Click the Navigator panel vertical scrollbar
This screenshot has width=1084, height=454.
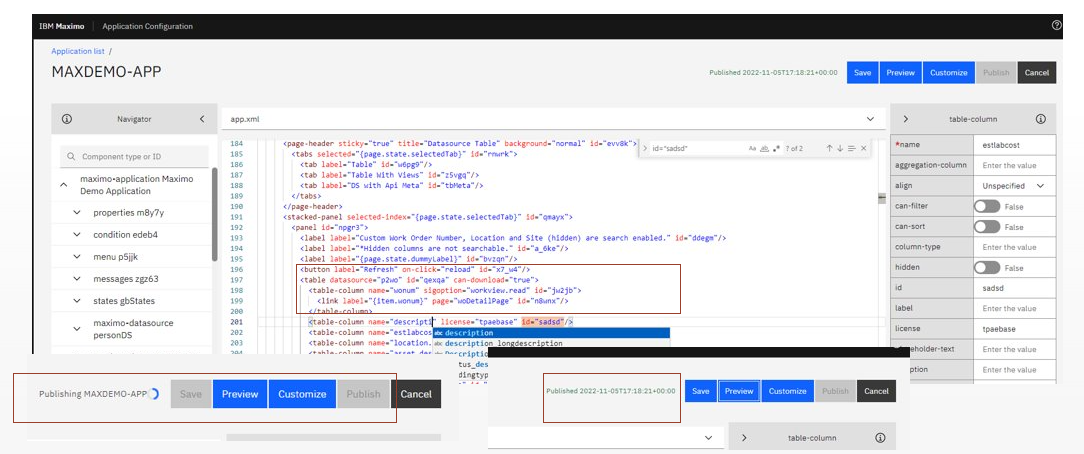215,214
